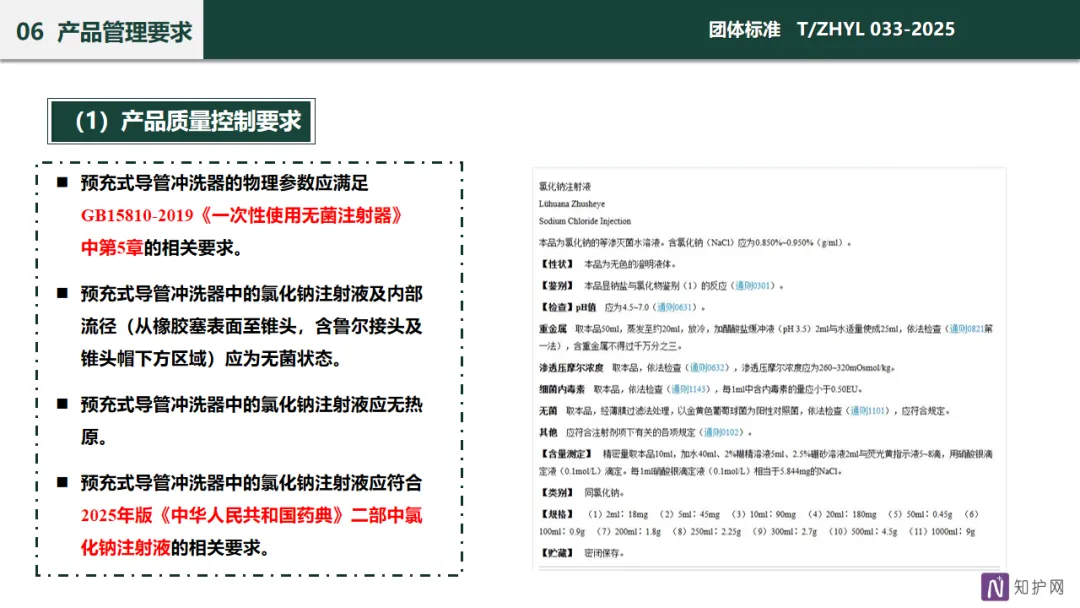Click the bold '渗透压摩尔浓度' label

coord(571,368)
